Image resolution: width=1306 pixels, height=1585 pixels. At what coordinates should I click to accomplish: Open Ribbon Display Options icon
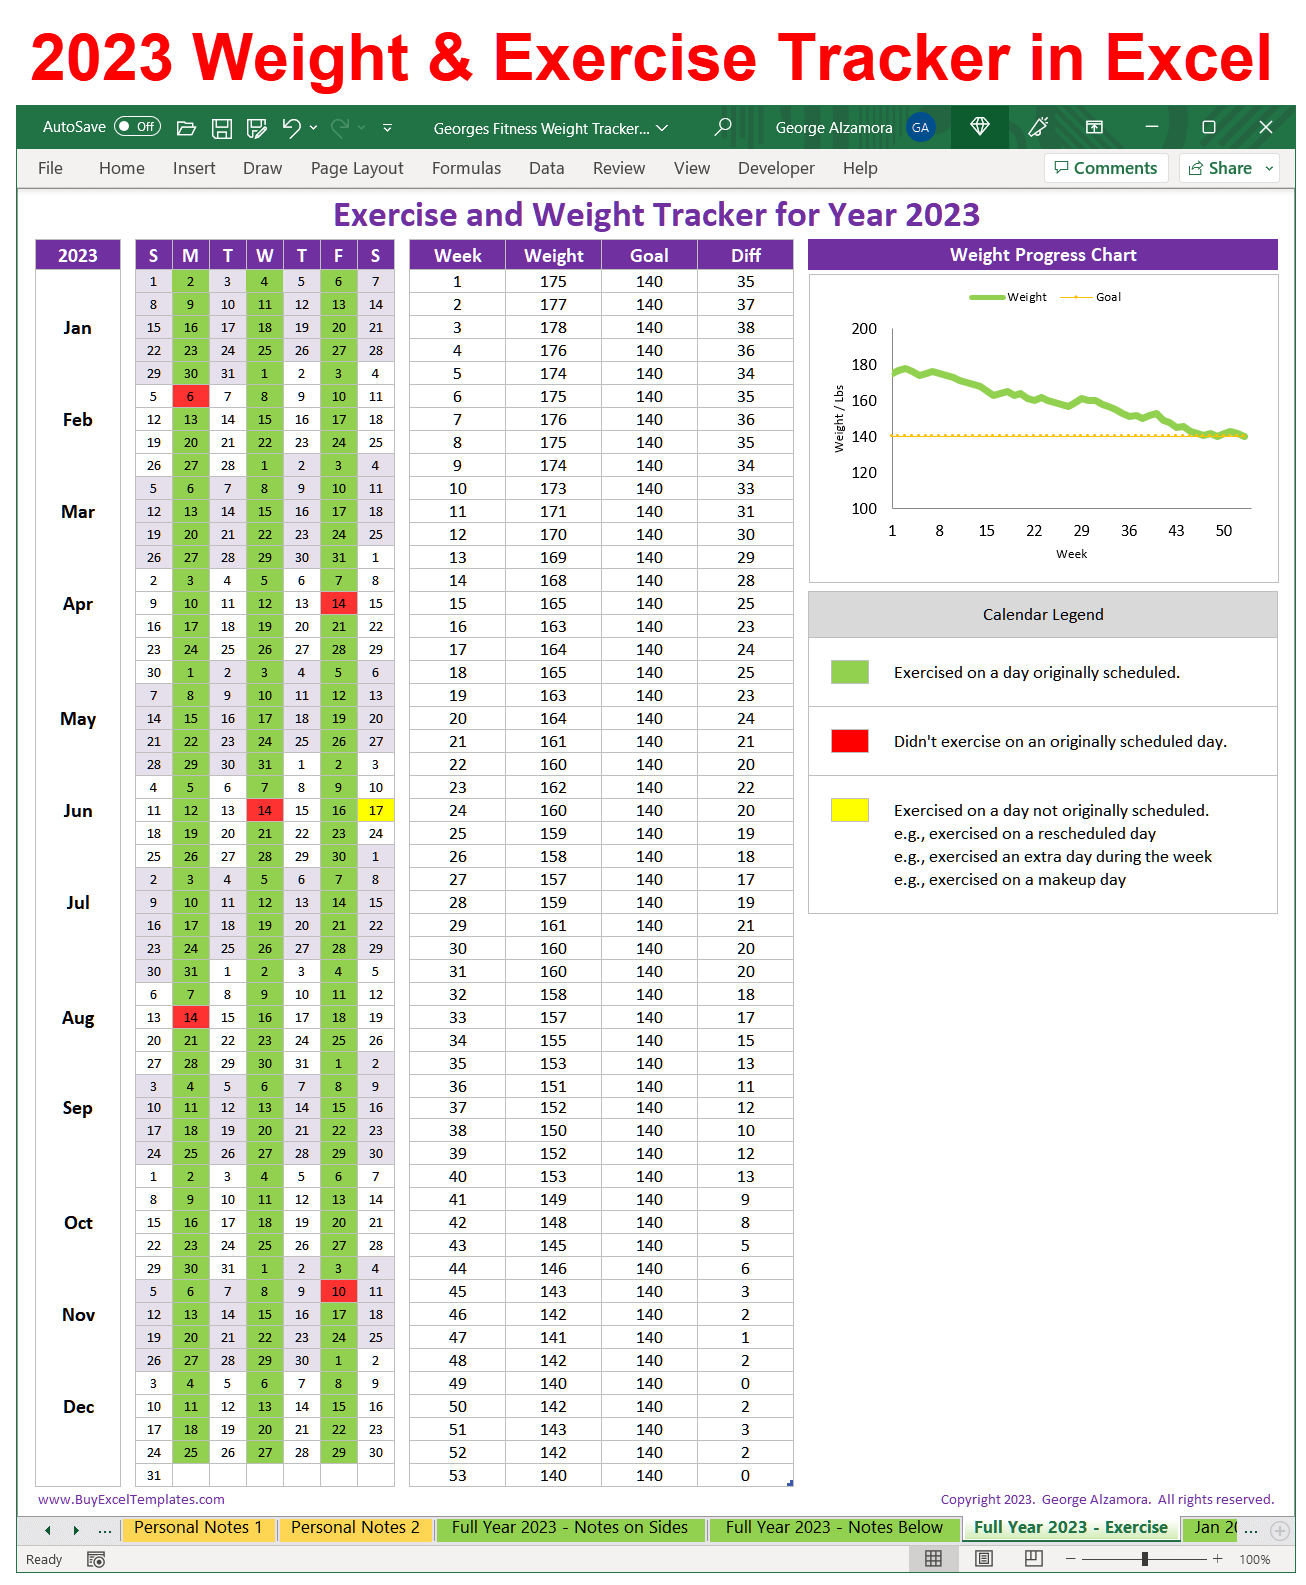click(1095, 127)
